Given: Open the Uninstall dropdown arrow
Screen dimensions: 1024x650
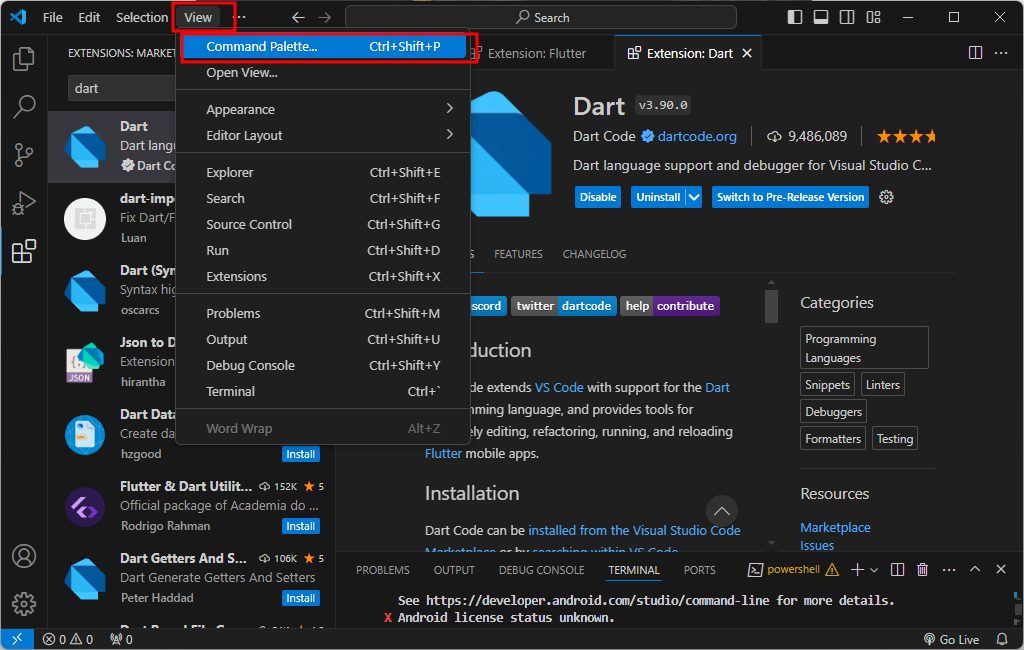Looking at the screenshot, I should point(694,197).
